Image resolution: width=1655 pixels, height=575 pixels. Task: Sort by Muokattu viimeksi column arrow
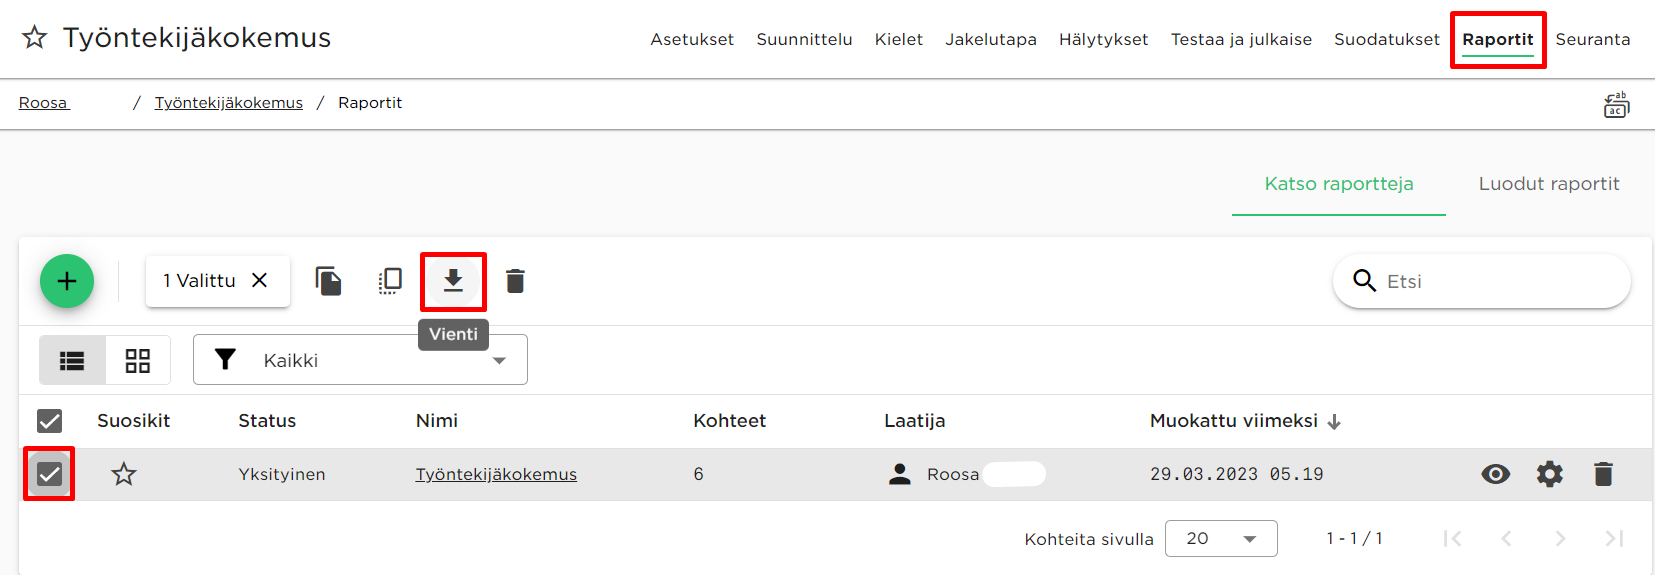1334,422
